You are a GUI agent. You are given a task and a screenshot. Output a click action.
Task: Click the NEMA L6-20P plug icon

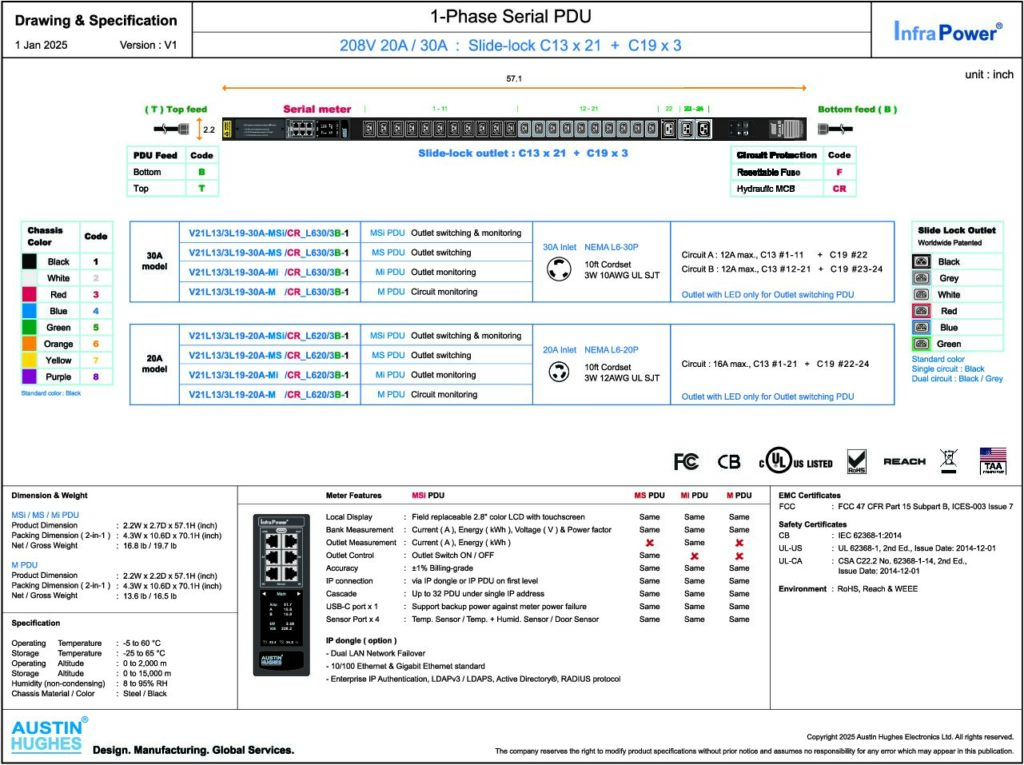point(557,372)
